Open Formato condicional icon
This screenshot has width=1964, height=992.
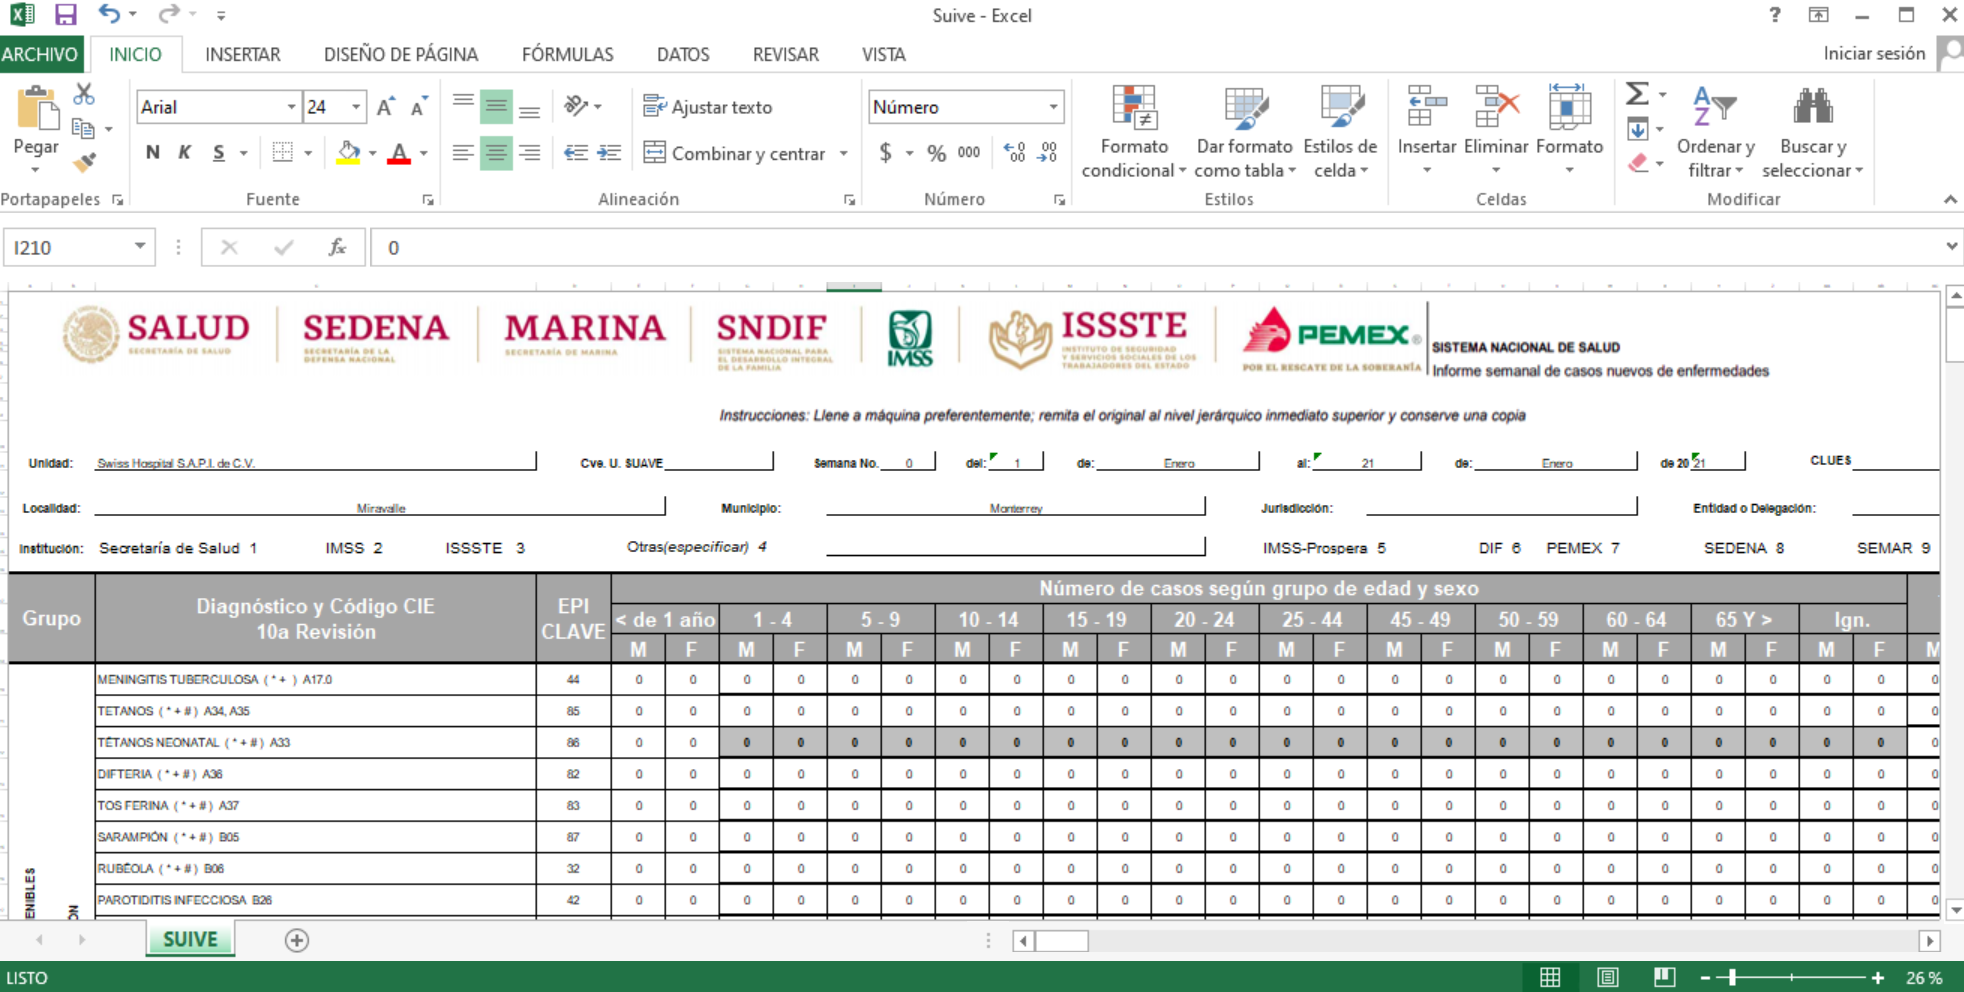[x=1134, y=108]
